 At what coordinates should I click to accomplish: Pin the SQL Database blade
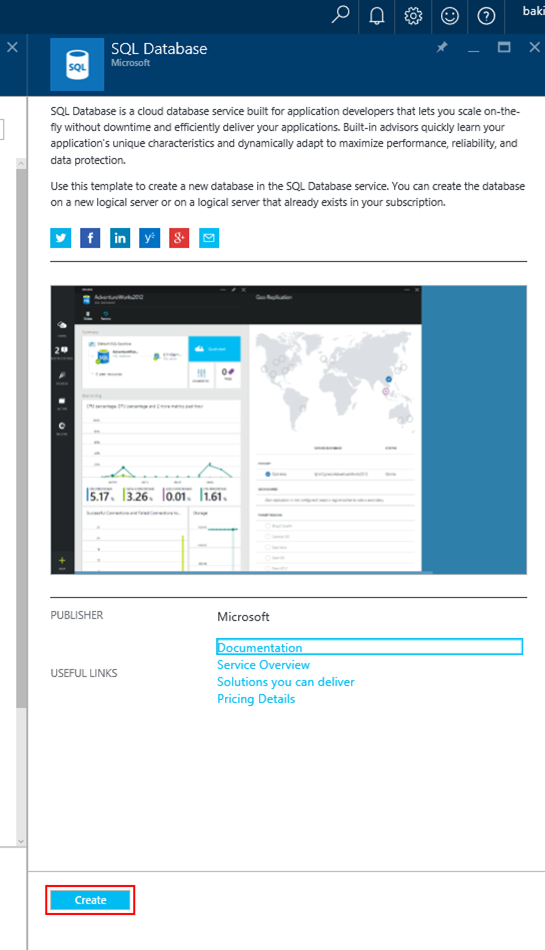[x=442, y=47]
